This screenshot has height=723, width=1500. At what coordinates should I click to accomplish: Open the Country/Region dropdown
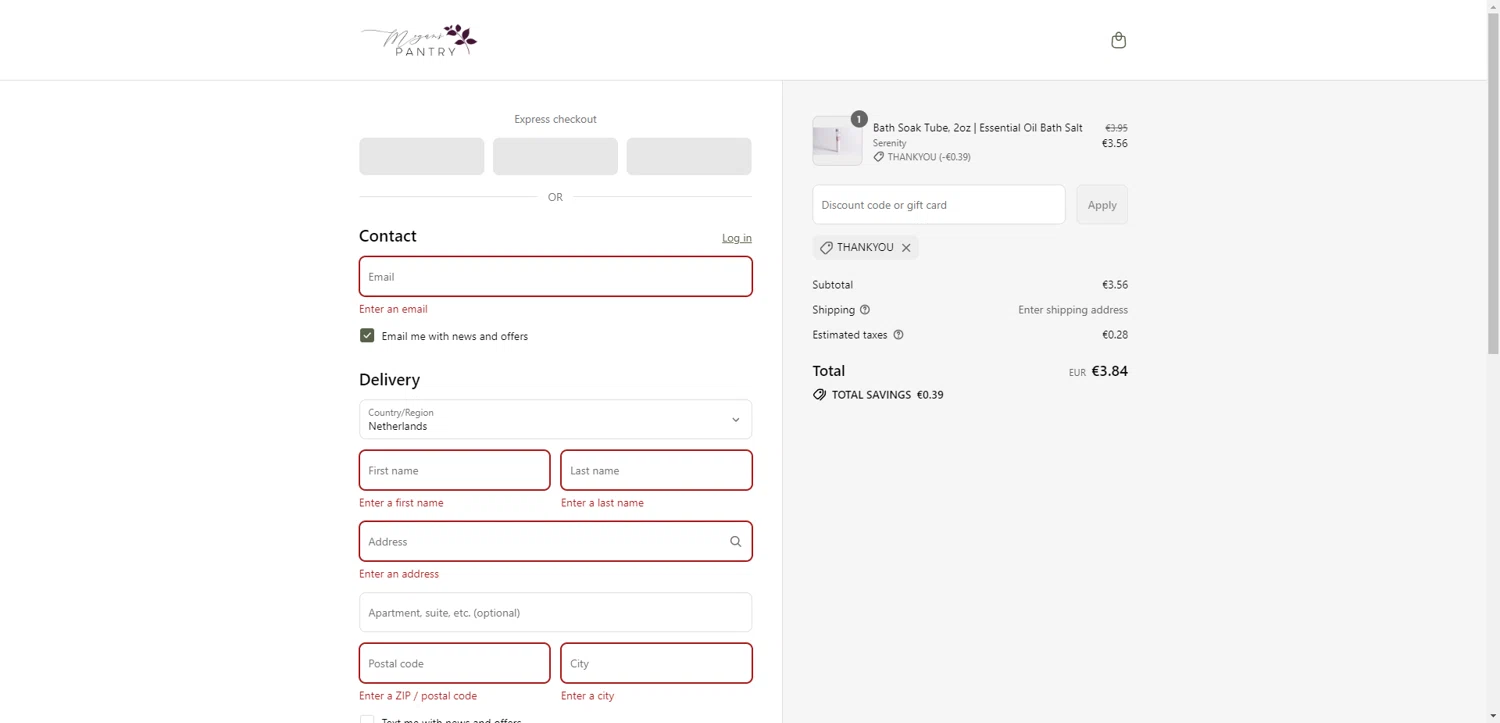555,420
